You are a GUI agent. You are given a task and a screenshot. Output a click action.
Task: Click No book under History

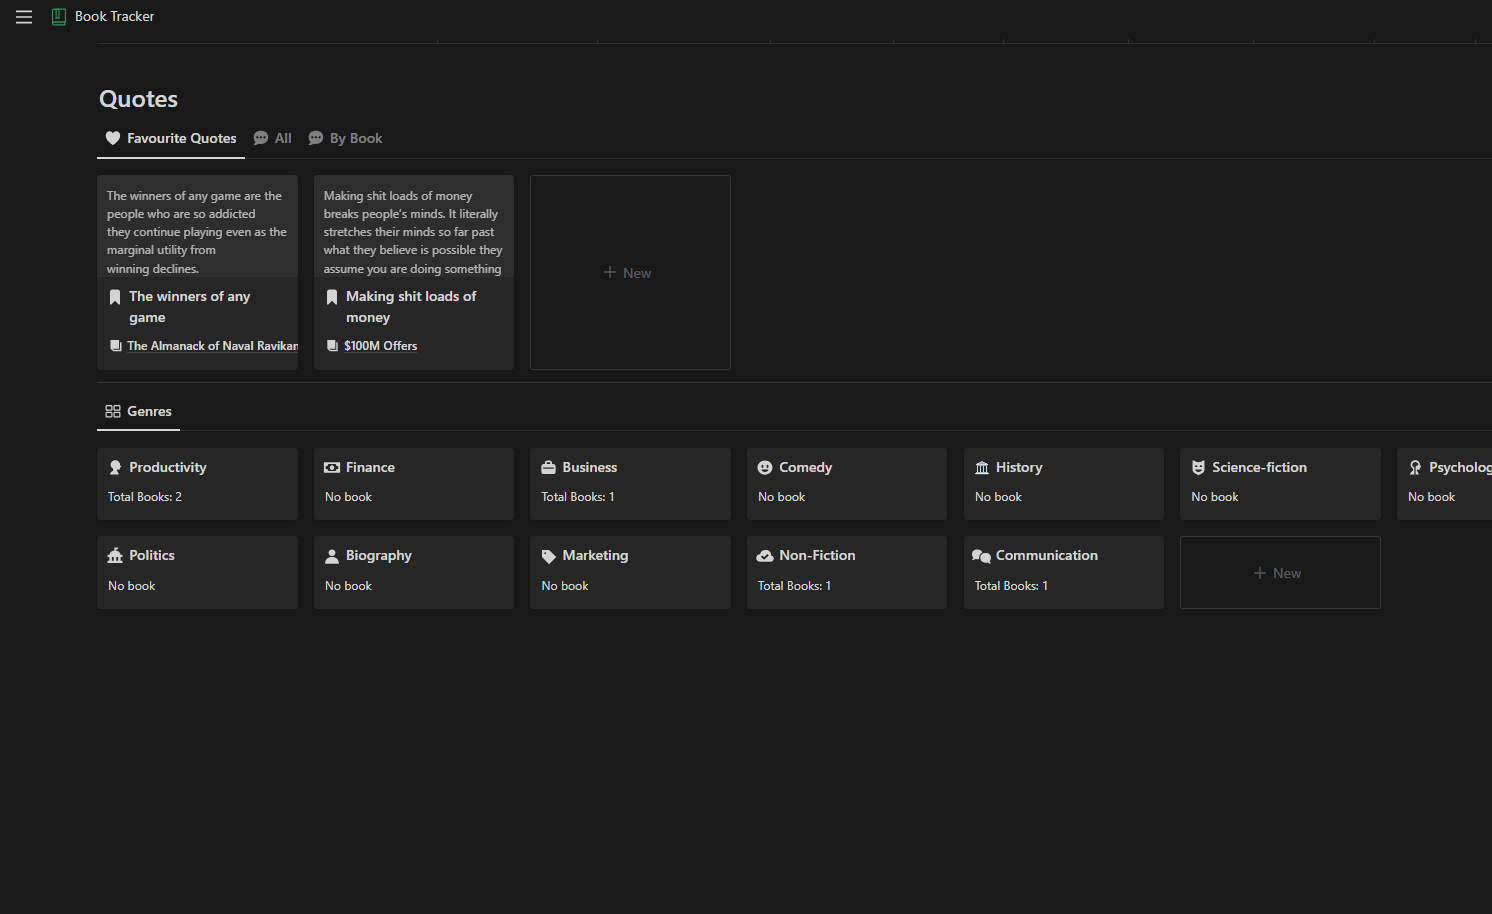pos(998,497)
